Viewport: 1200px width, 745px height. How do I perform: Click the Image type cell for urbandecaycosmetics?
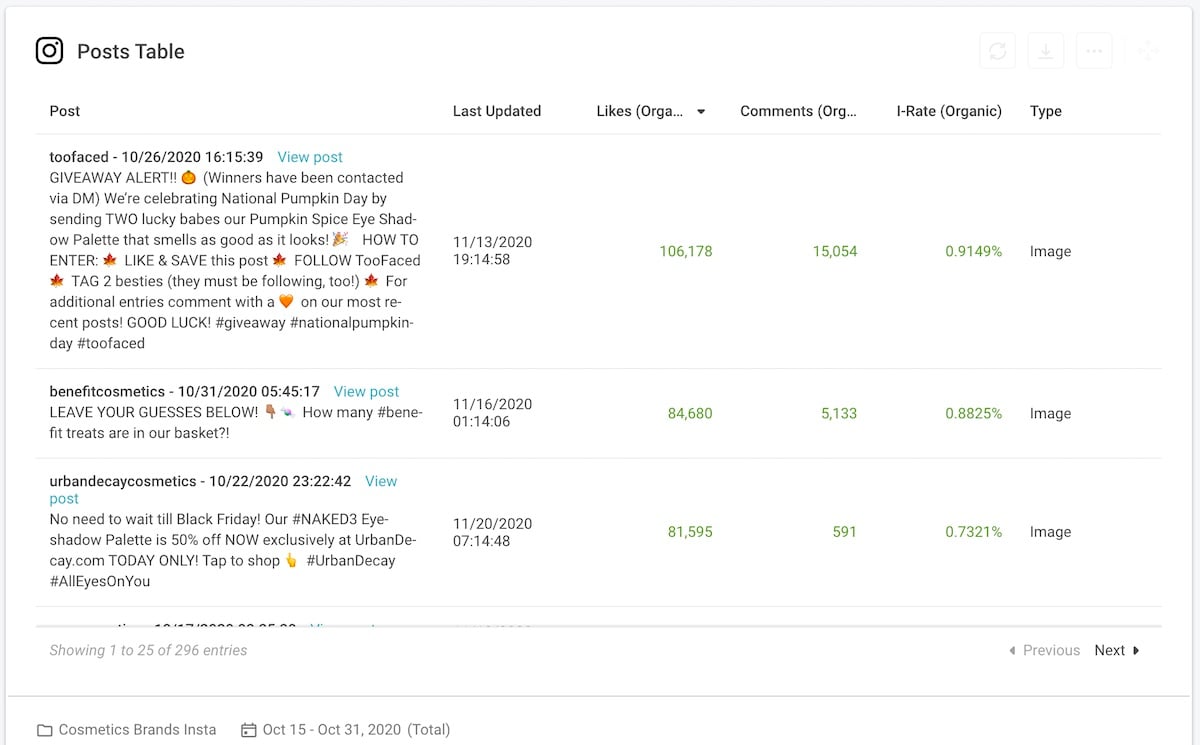pos(1050,533)
